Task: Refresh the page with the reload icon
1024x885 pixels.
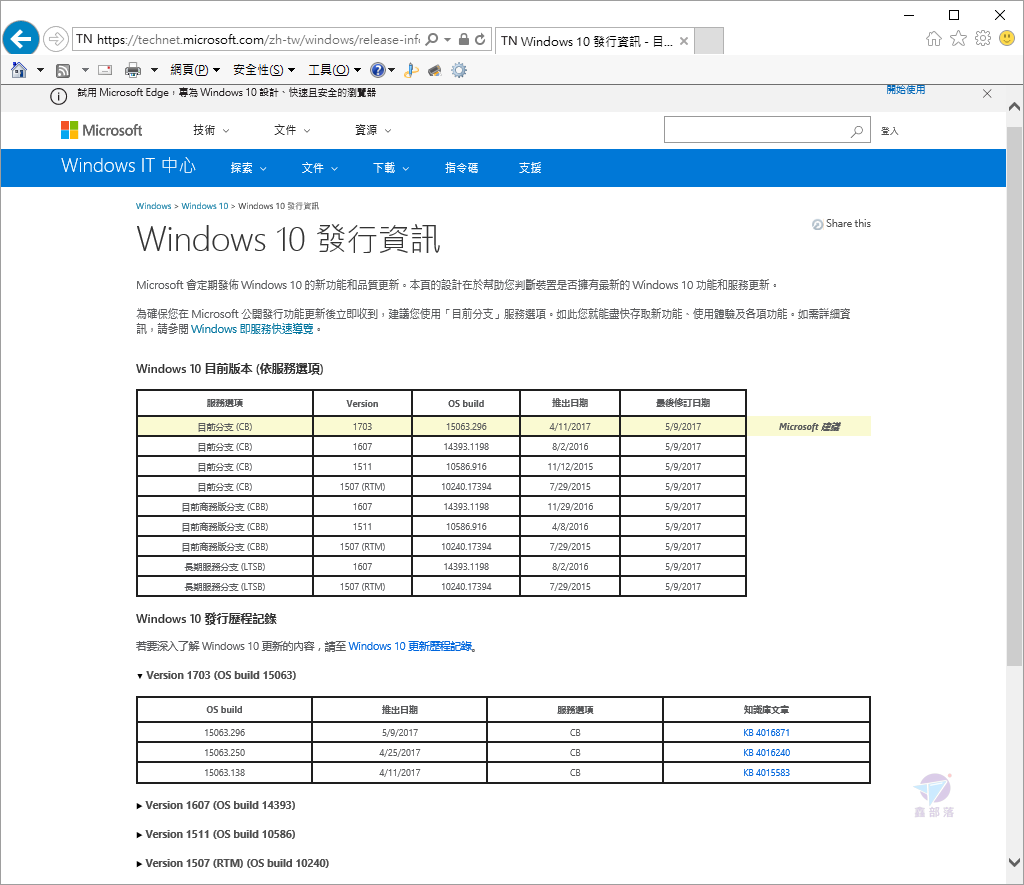Action: pos(480,39)
